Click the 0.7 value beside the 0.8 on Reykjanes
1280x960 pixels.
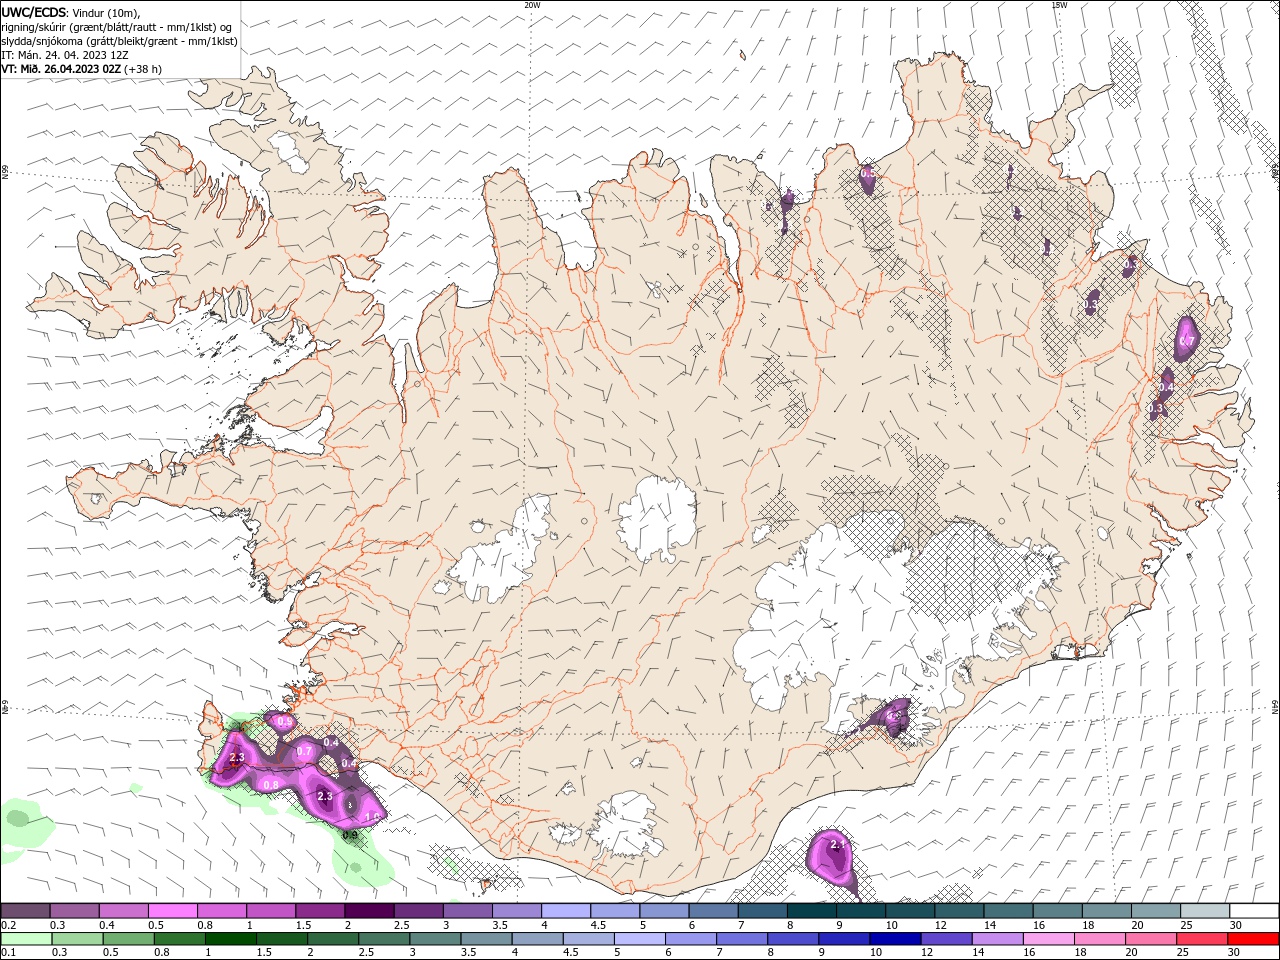click(x=306, y=751)
